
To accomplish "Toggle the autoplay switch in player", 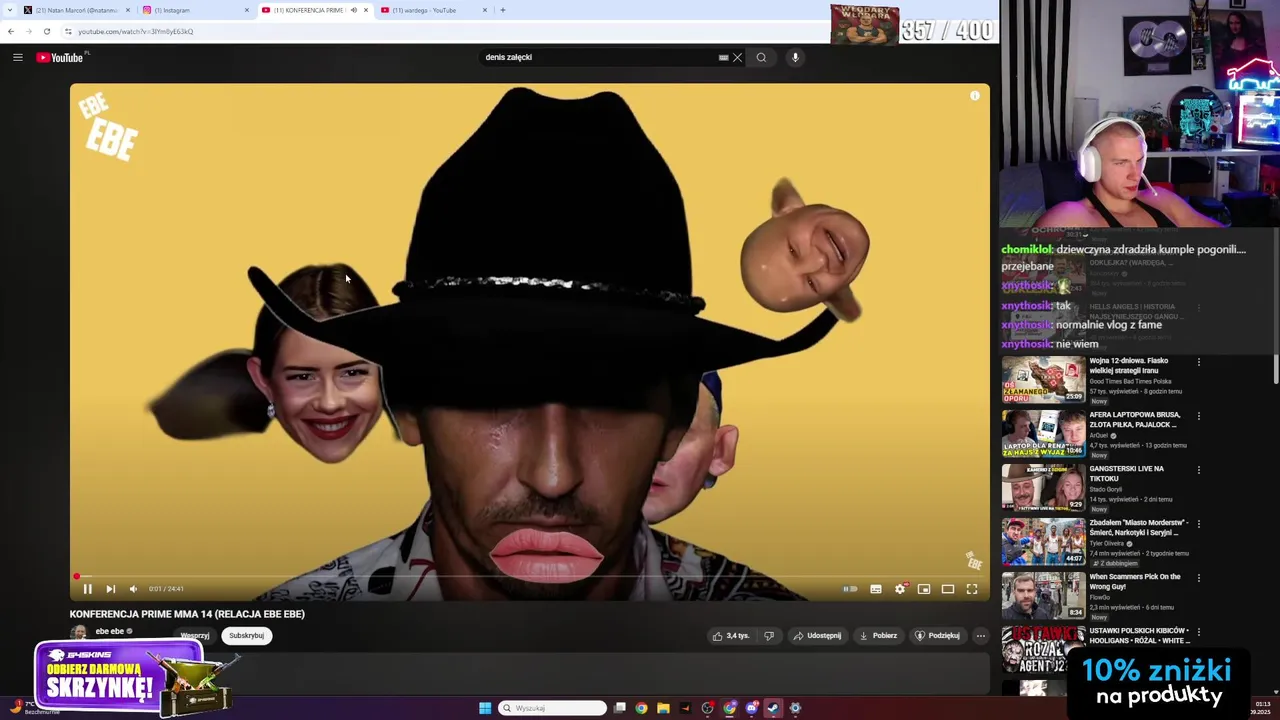I will (x=850, y=589).
